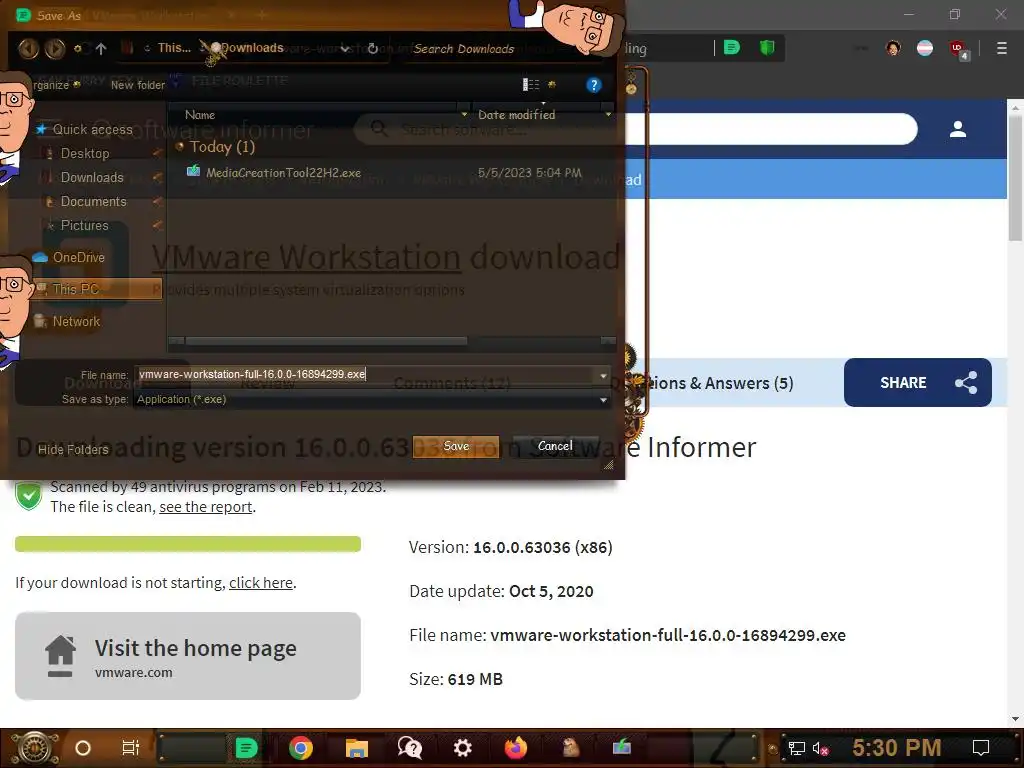Open the green reader view icon in the browser address bar

[x=732, y=48]
